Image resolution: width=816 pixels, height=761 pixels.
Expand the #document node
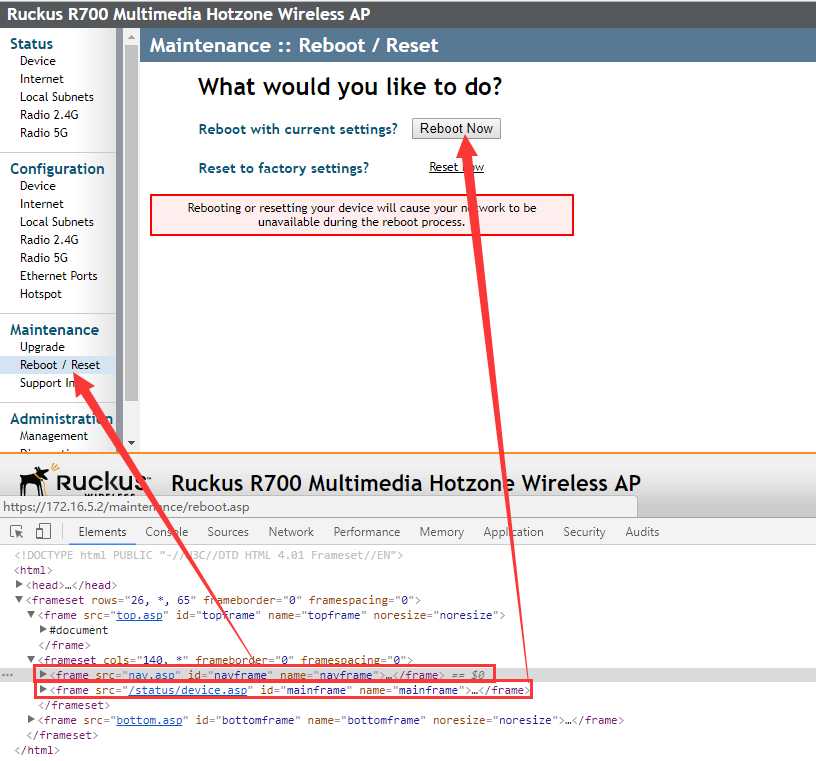pyautogui.click(x=43, y=629)
